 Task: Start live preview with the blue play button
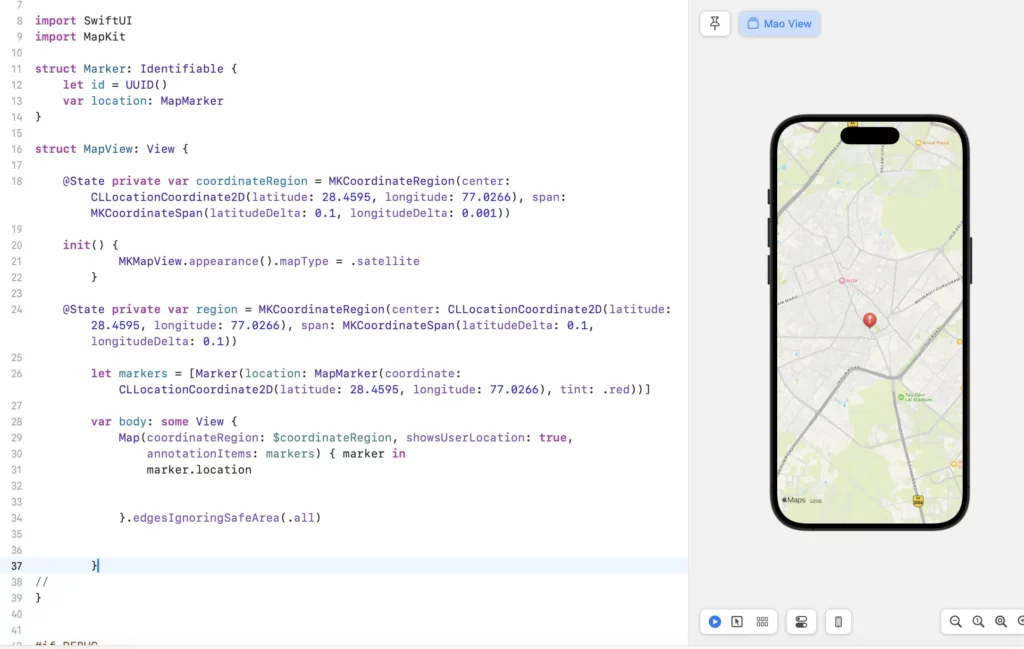click(714, 622)
